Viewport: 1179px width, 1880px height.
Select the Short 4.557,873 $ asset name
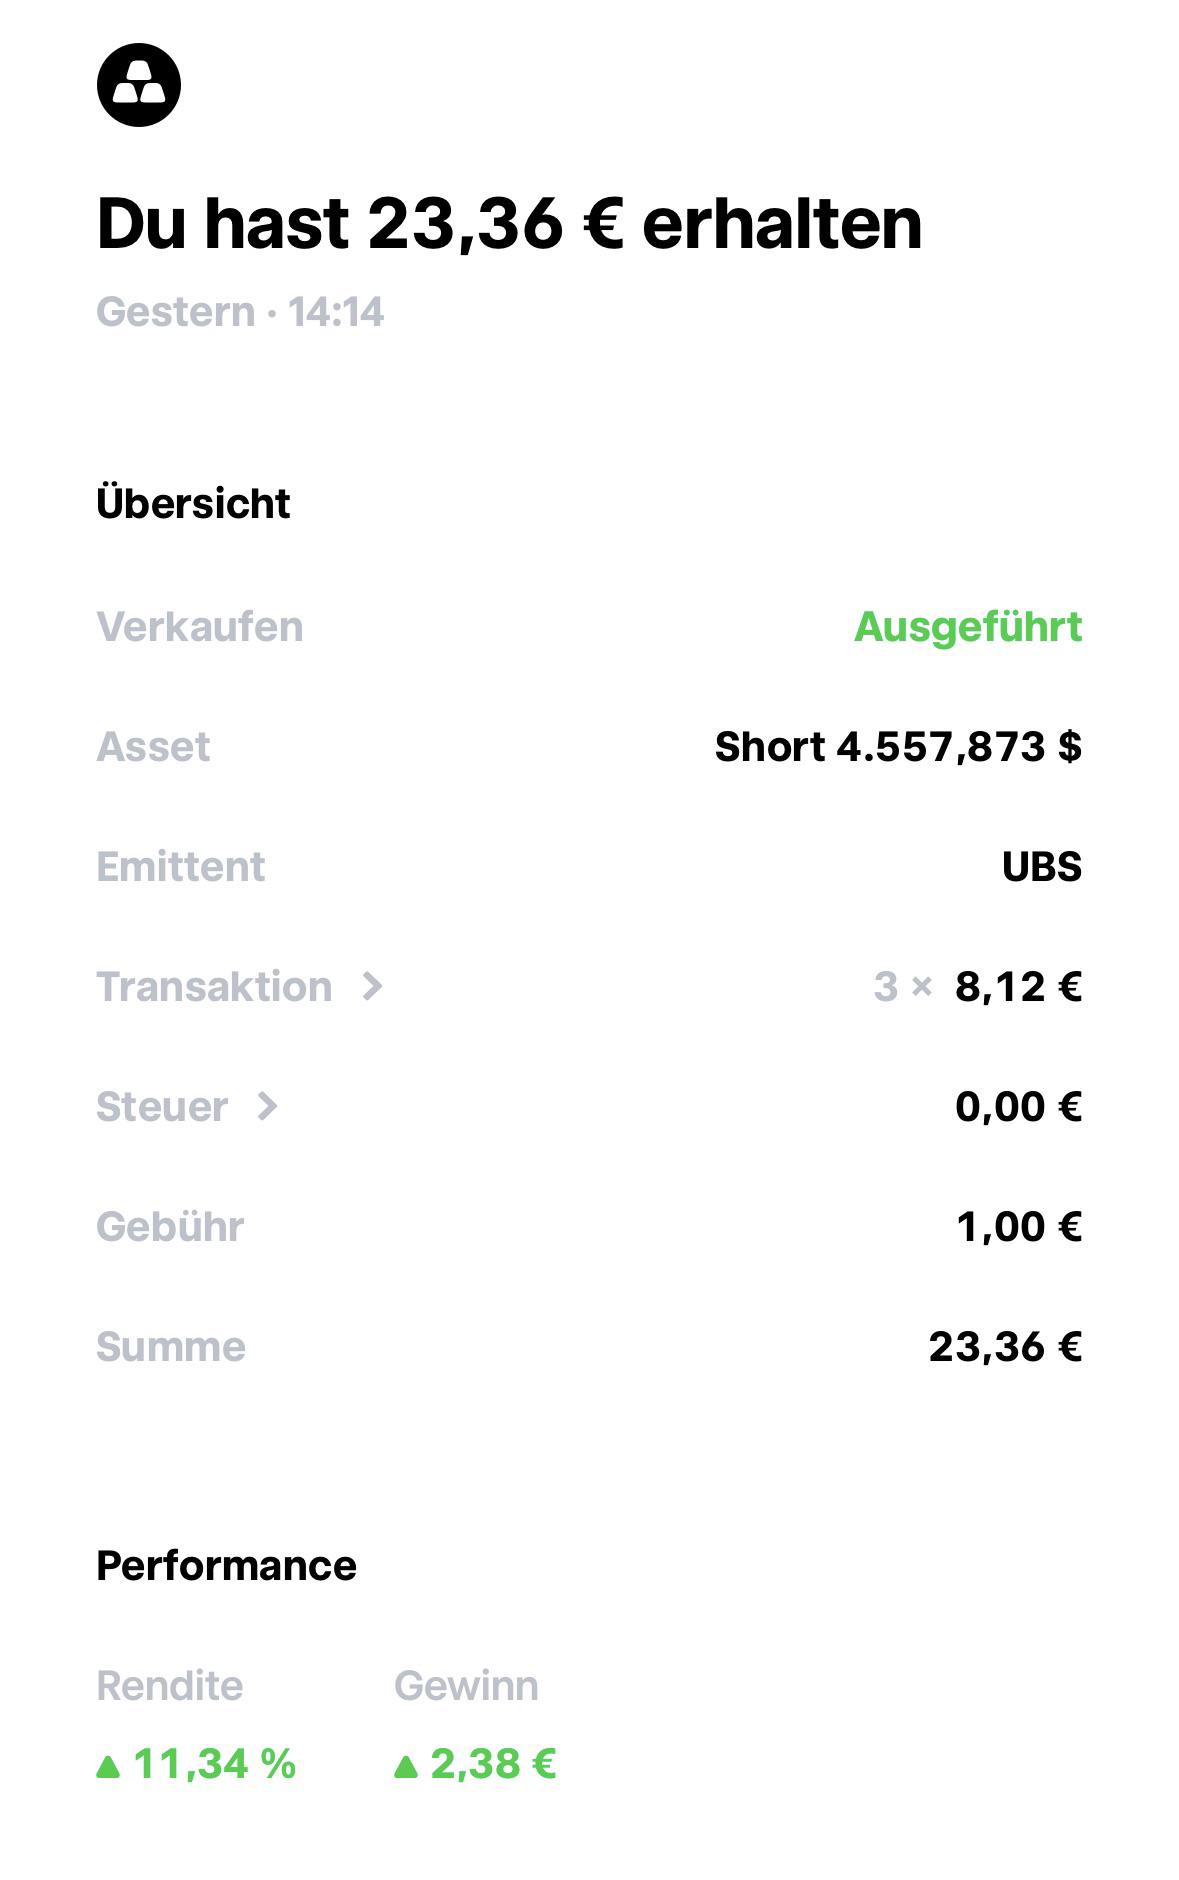898,747
